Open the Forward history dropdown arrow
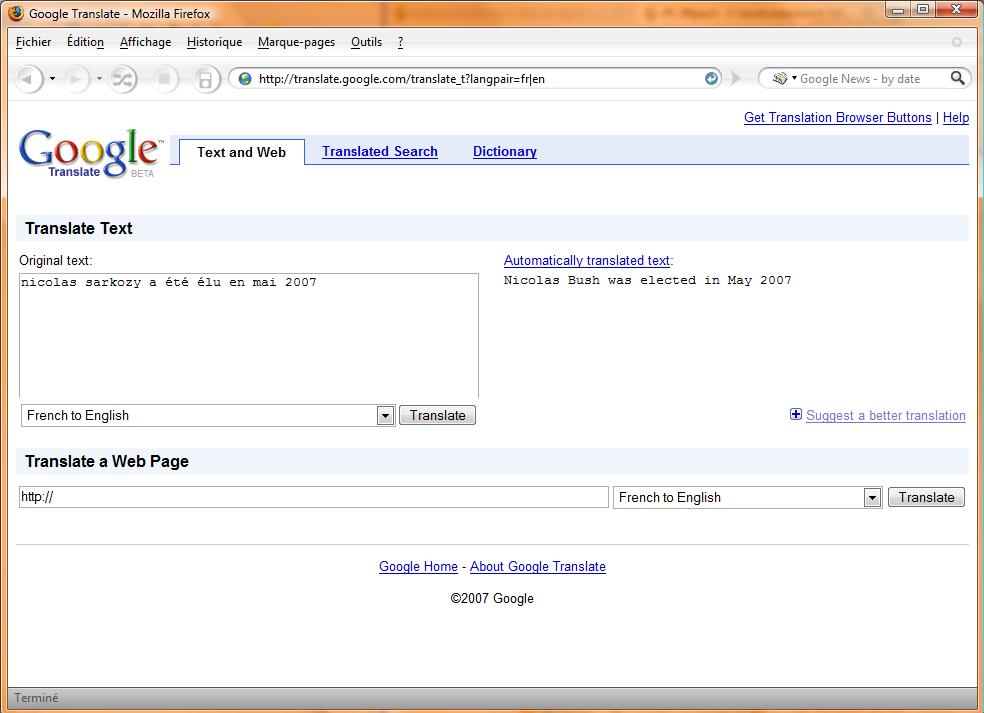Viewport: 984px width, 713px height. point(99,79)
